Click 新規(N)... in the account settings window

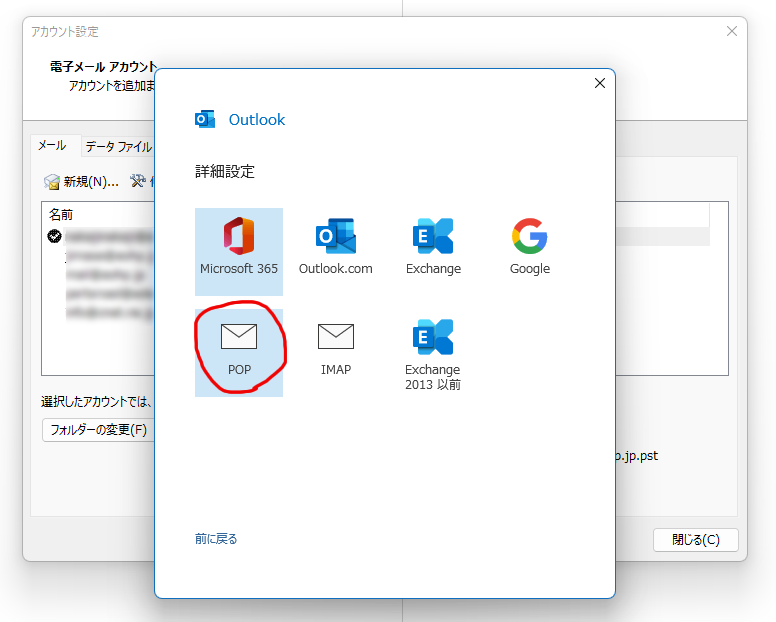click(82, 182)
